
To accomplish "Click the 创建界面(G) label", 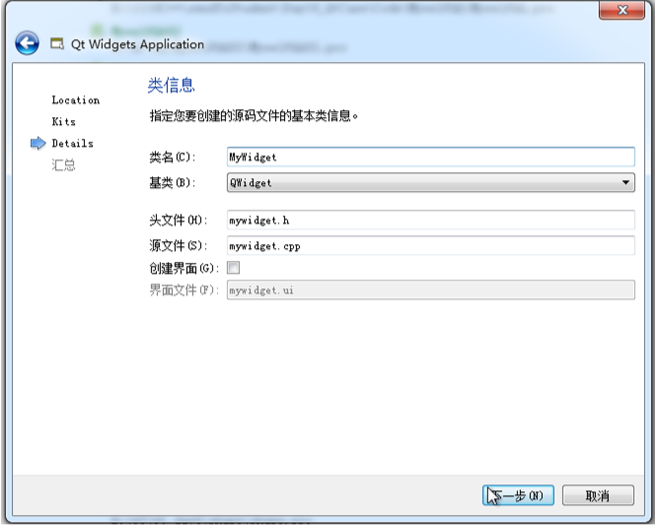I will tap(184, 268).
